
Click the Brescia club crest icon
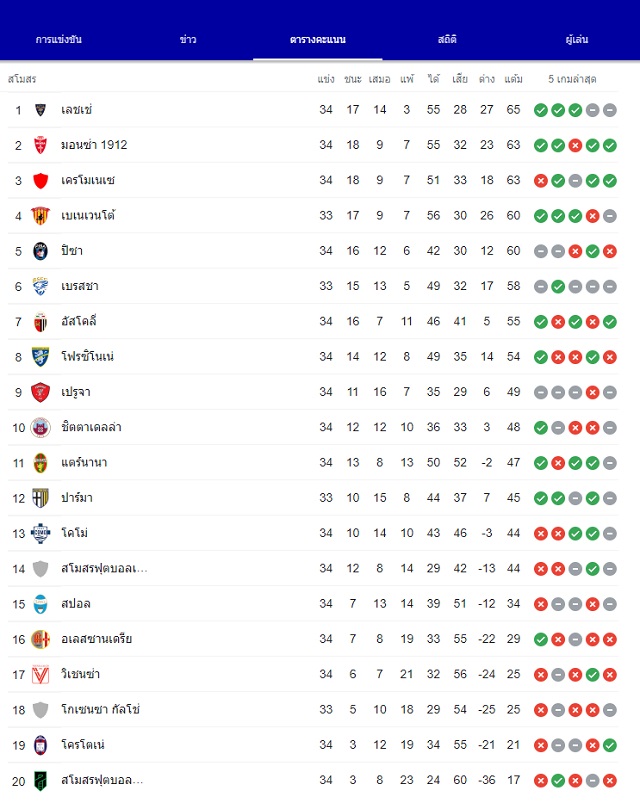40,286
